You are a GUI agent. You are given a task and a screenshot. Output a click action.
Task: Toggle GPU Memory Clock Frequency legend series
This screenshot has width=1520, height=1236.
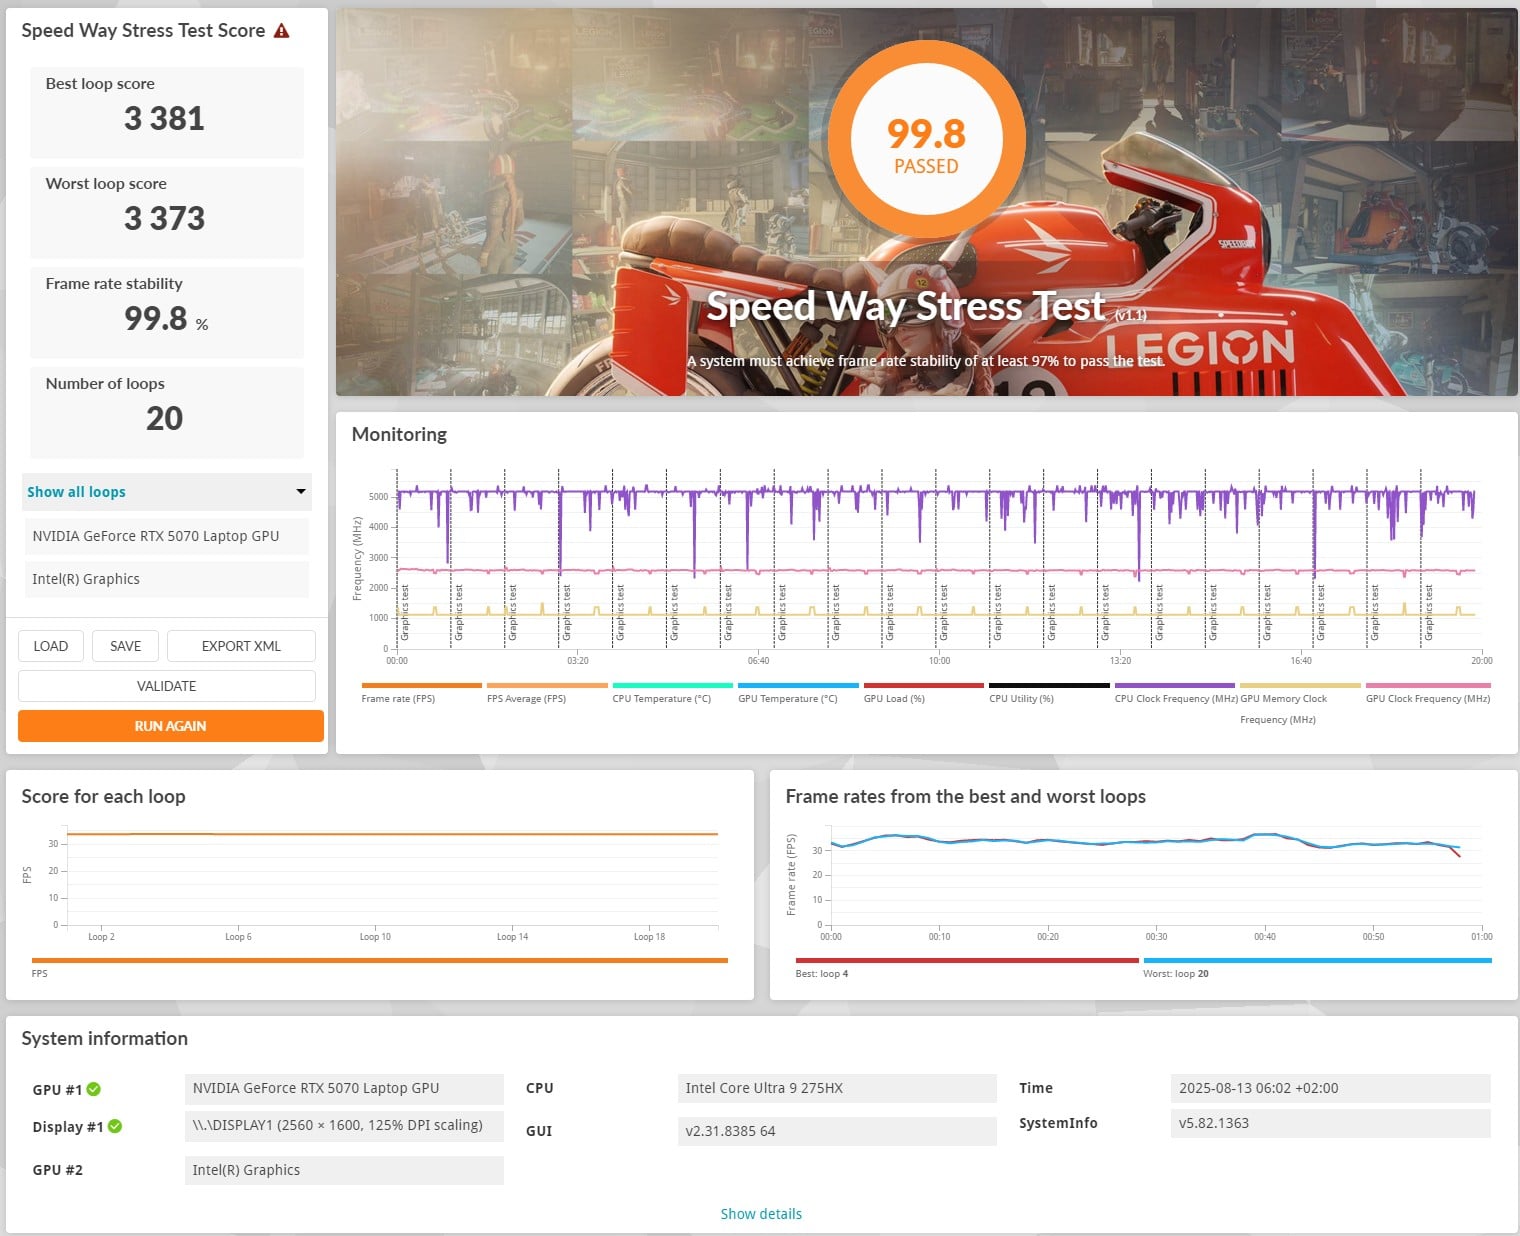[1300, 704]
